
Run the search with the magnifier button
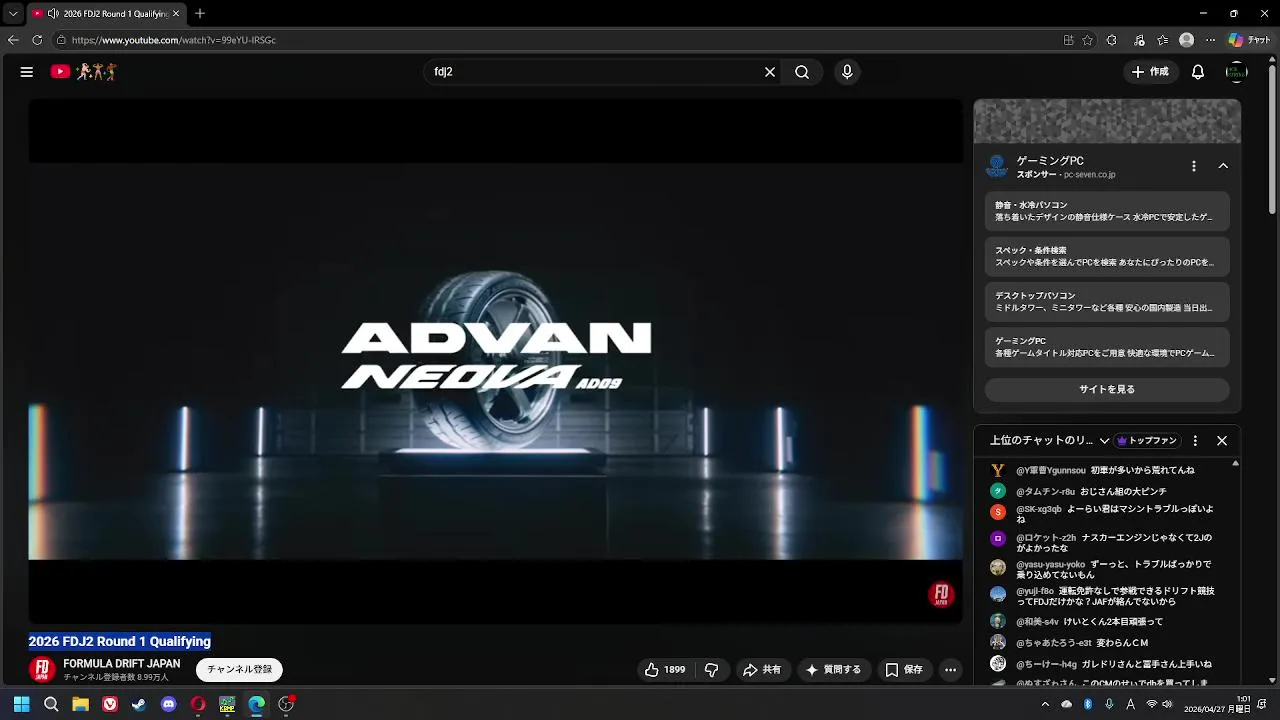click(802, 72)
